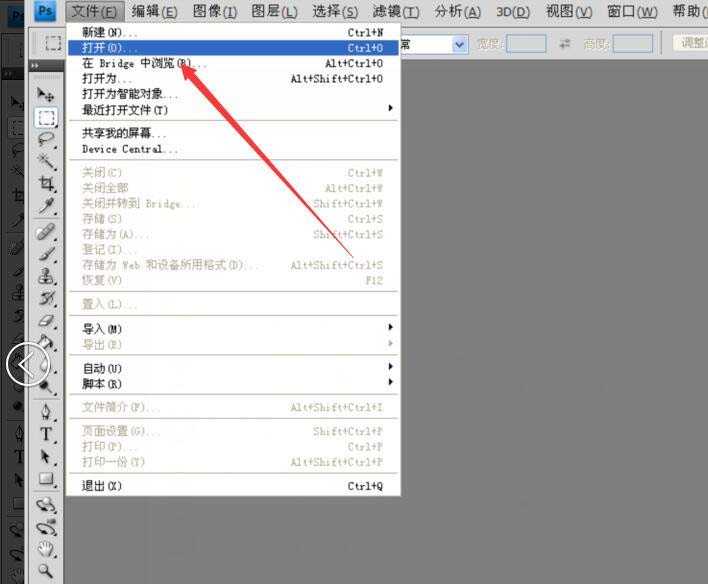Select the Eyedropper tool

click(x=46, y=206)
